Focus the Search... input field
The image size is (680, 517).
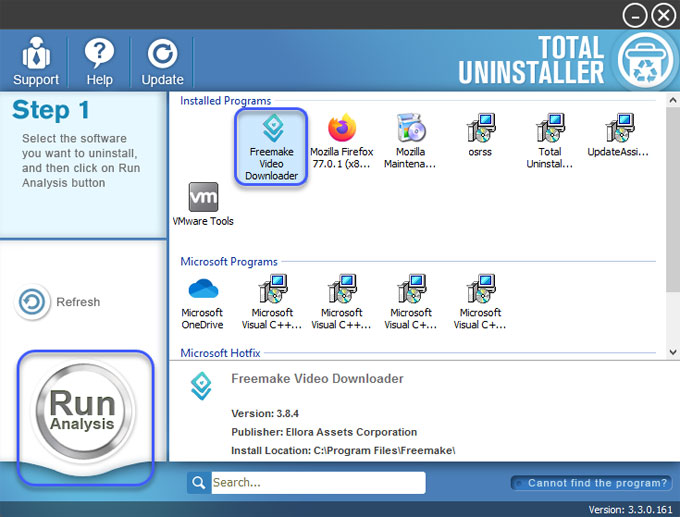[x=318, y=483]
